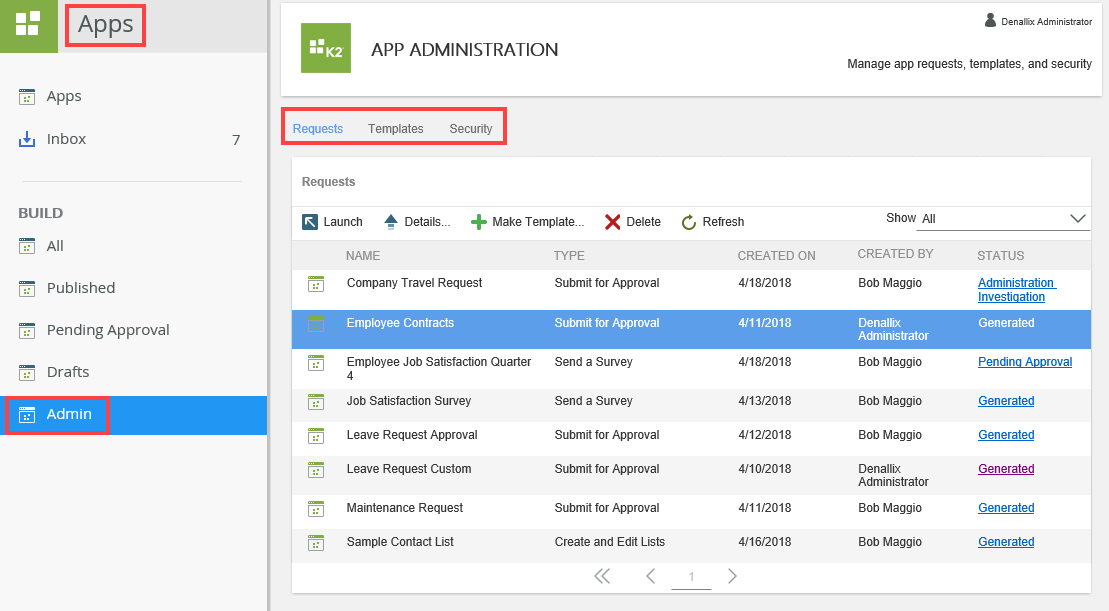Click Make Template green plus icon
1109x611 pixels.
click(479, 222)
